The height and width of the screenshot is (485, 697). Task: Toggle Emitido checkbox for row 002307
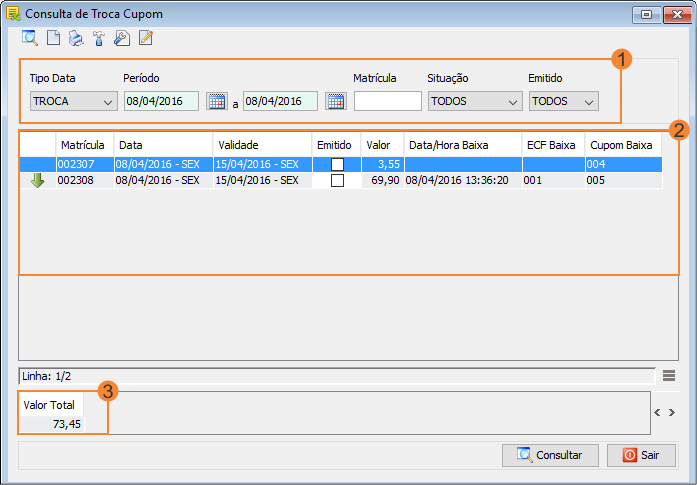(337, 164)
